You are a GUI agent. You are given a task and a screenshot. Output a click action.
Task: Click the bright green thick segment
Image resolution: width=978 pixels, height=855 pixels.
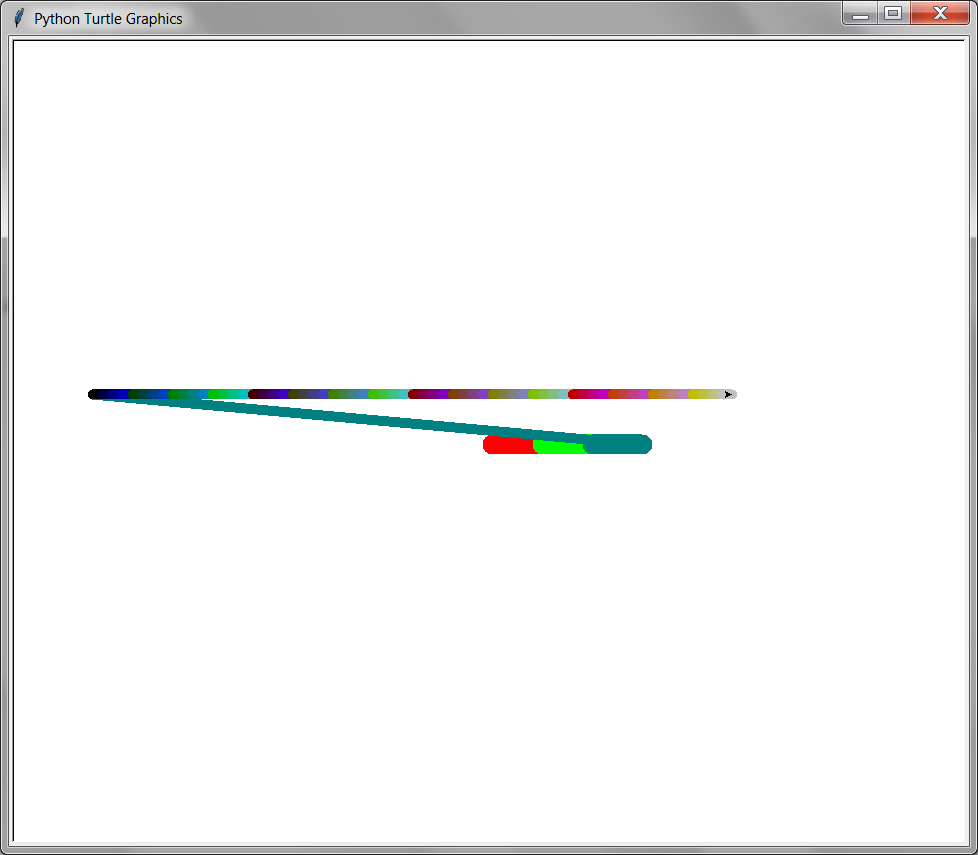tap(557, 446)
